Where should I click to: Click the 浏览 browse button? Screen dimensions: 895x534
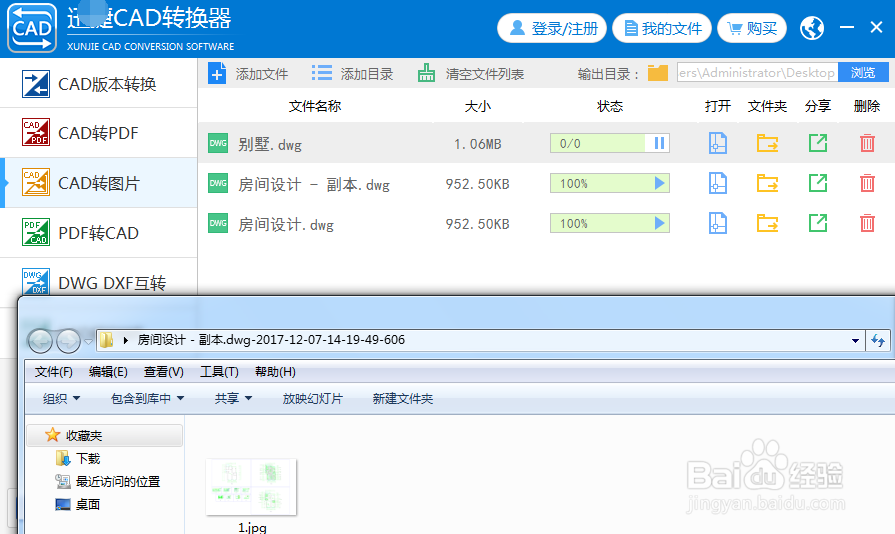pyautogui.click(x=863, y=72)
